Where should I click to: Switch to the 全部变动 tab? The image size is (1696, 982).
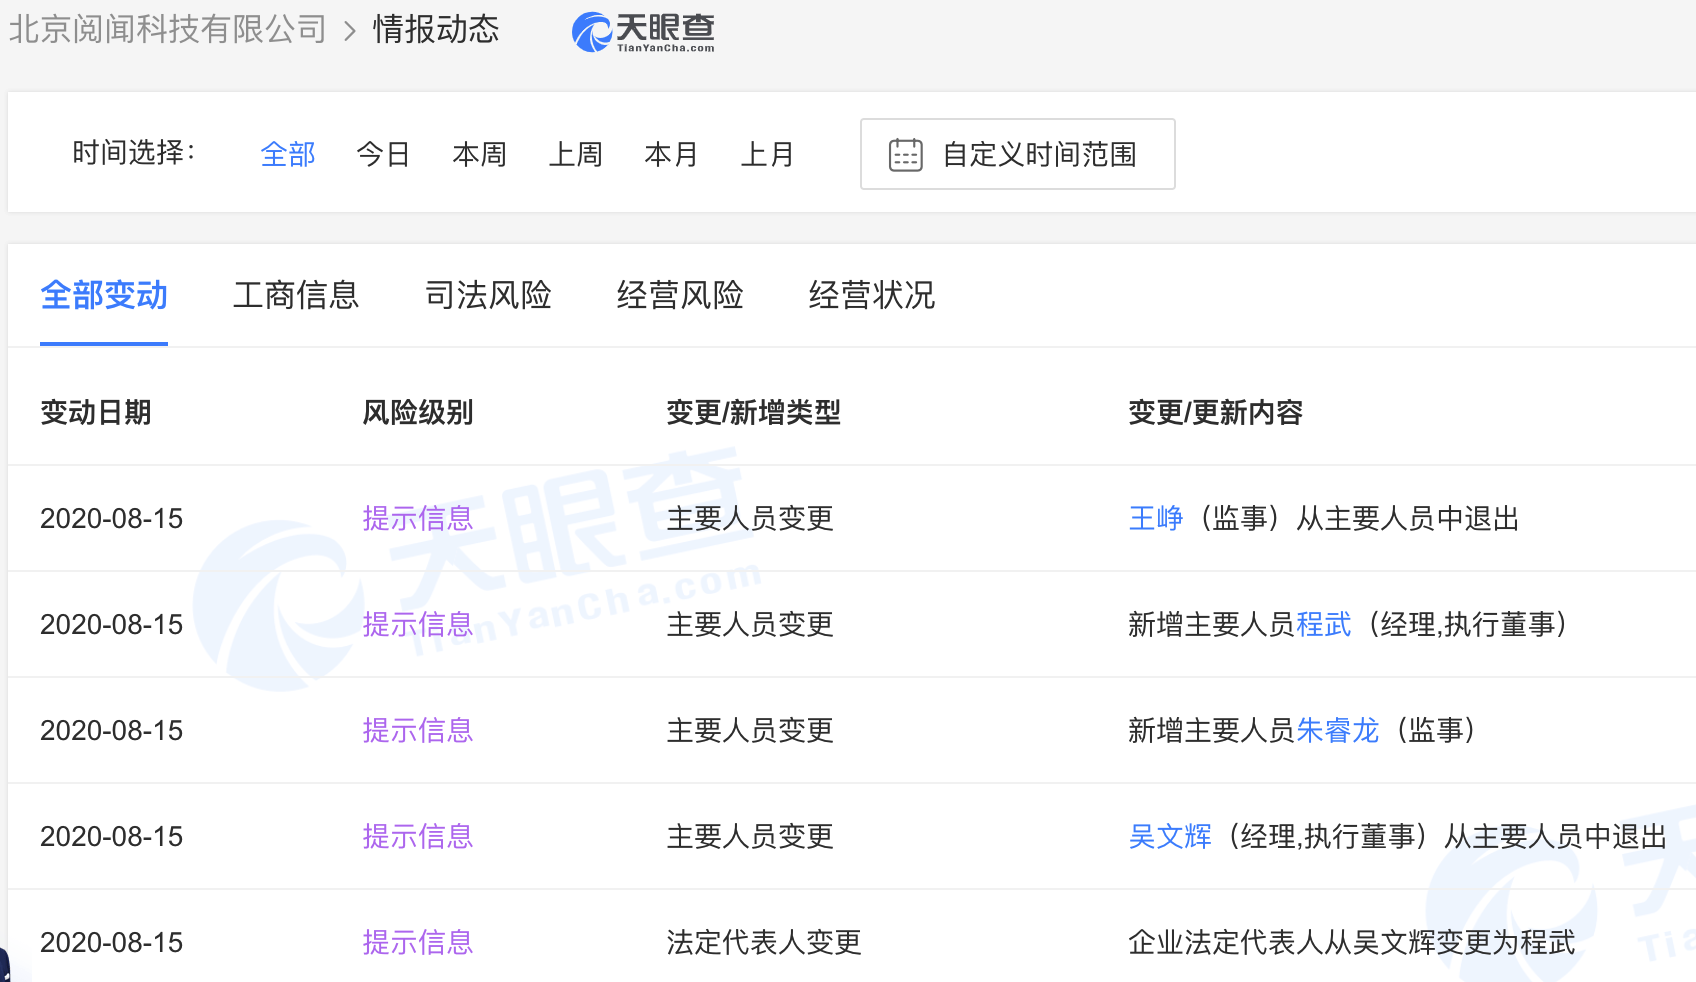(104, 296)
